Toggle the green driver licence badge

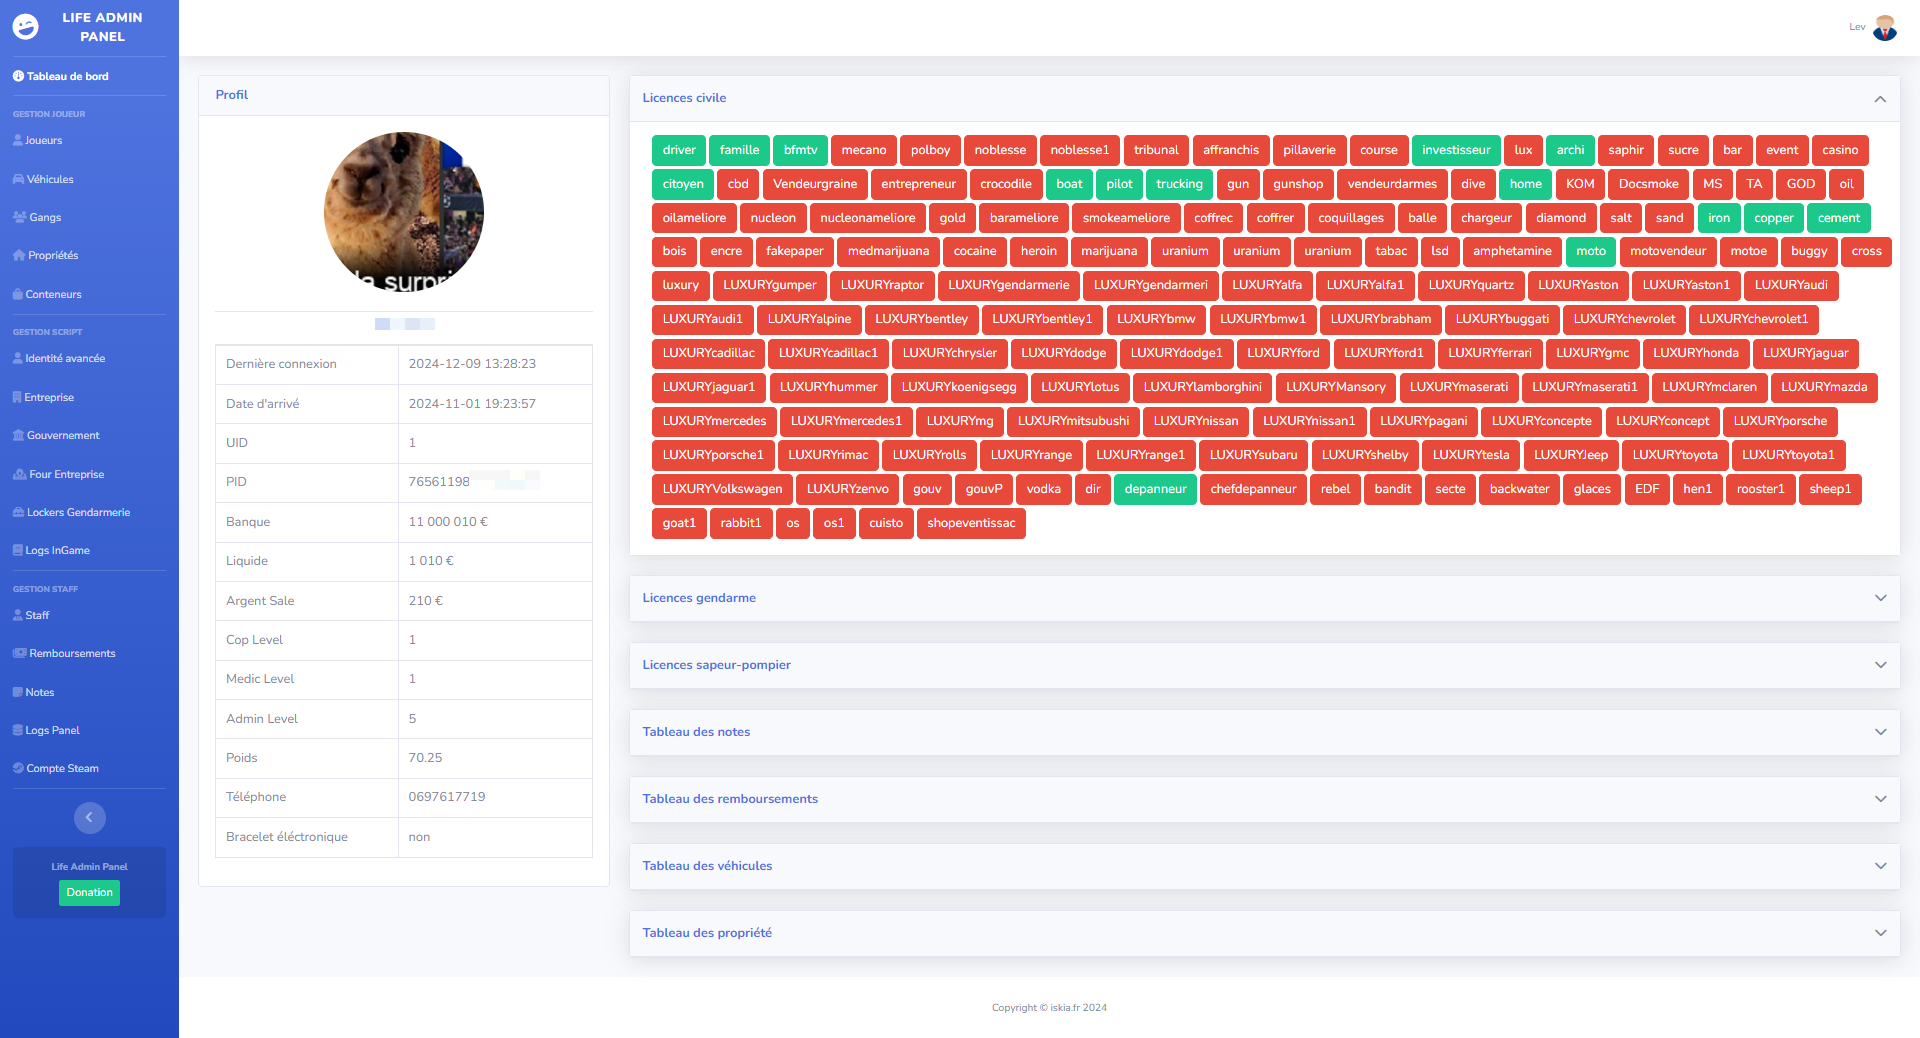pyautogui.click(x=679, y=151)
